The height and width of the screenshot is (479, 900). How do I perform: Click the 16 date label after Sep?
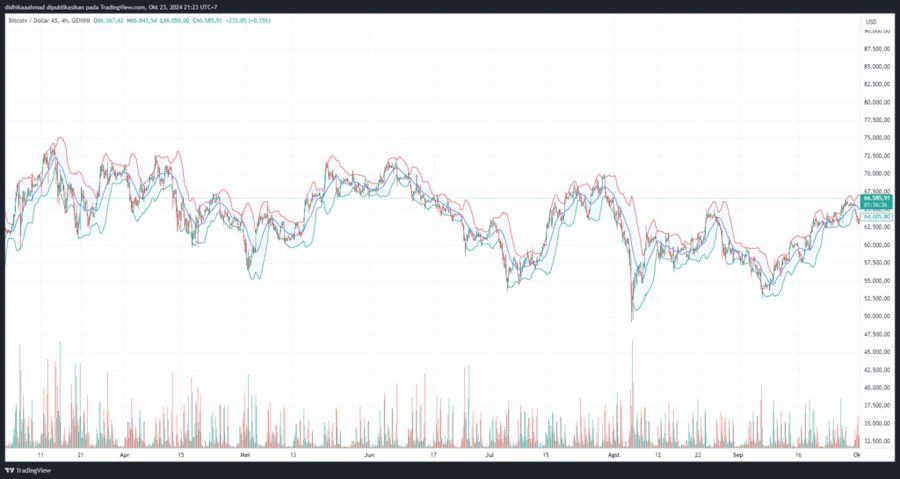[798, 455]
